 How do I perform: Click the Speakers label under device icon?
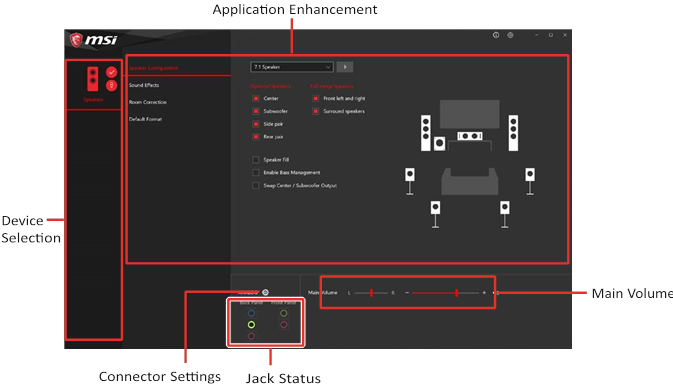(93, 100)
